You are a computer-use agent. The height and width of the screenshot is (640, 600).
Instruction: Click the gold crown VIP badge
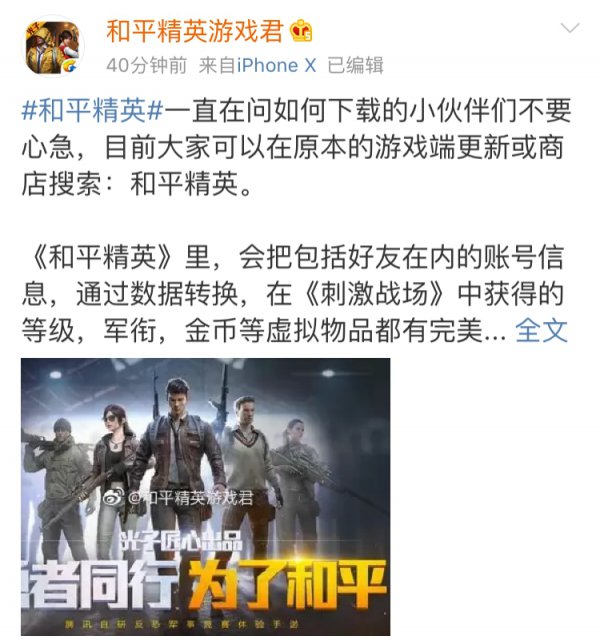(x=301, y=31)
